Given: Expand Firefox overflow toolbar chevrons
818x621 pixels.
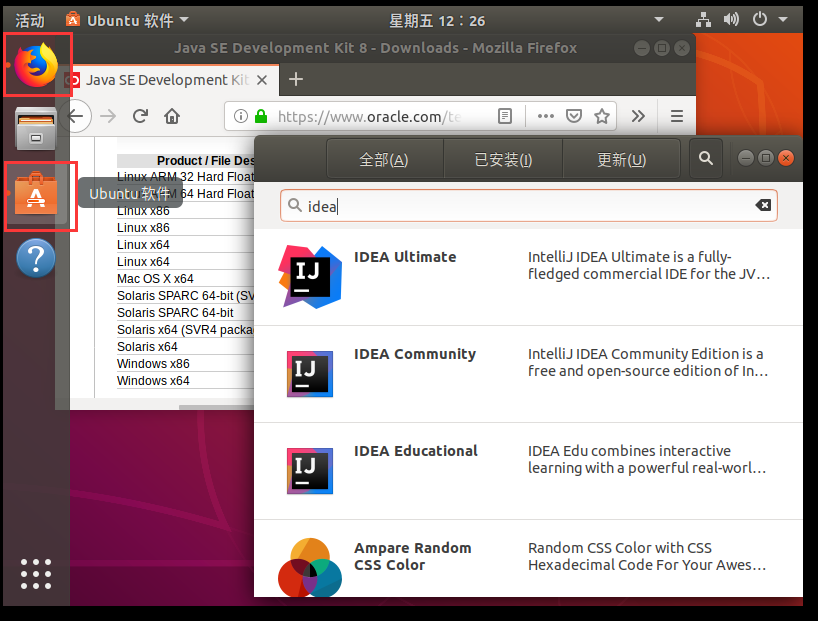Looking at the screenshot, I should [638, 116].
